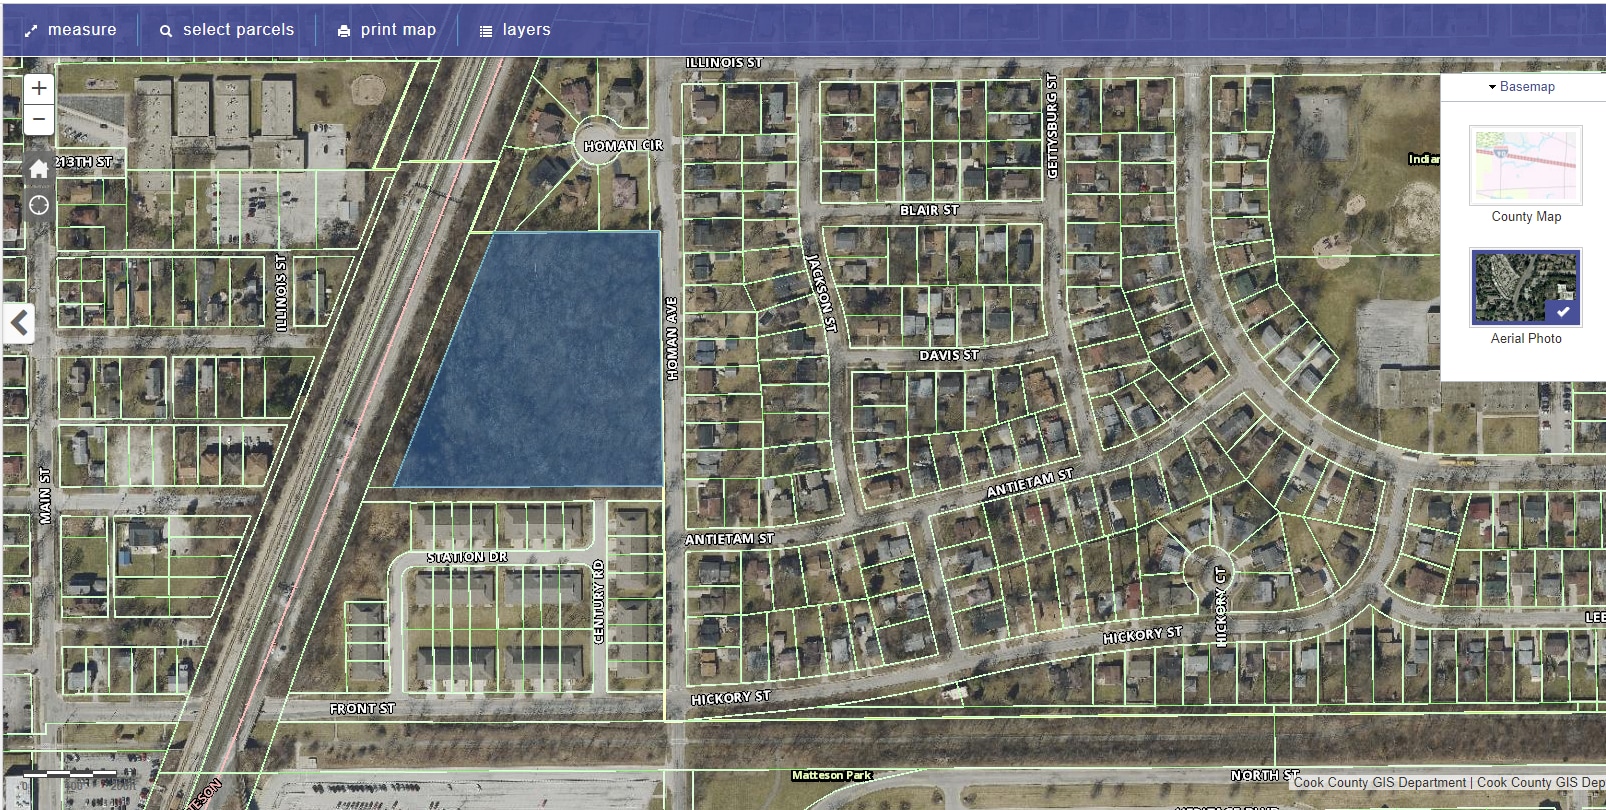Click the map scale bar
This screenshot has width=1606, height=810.
click(70, 774)
